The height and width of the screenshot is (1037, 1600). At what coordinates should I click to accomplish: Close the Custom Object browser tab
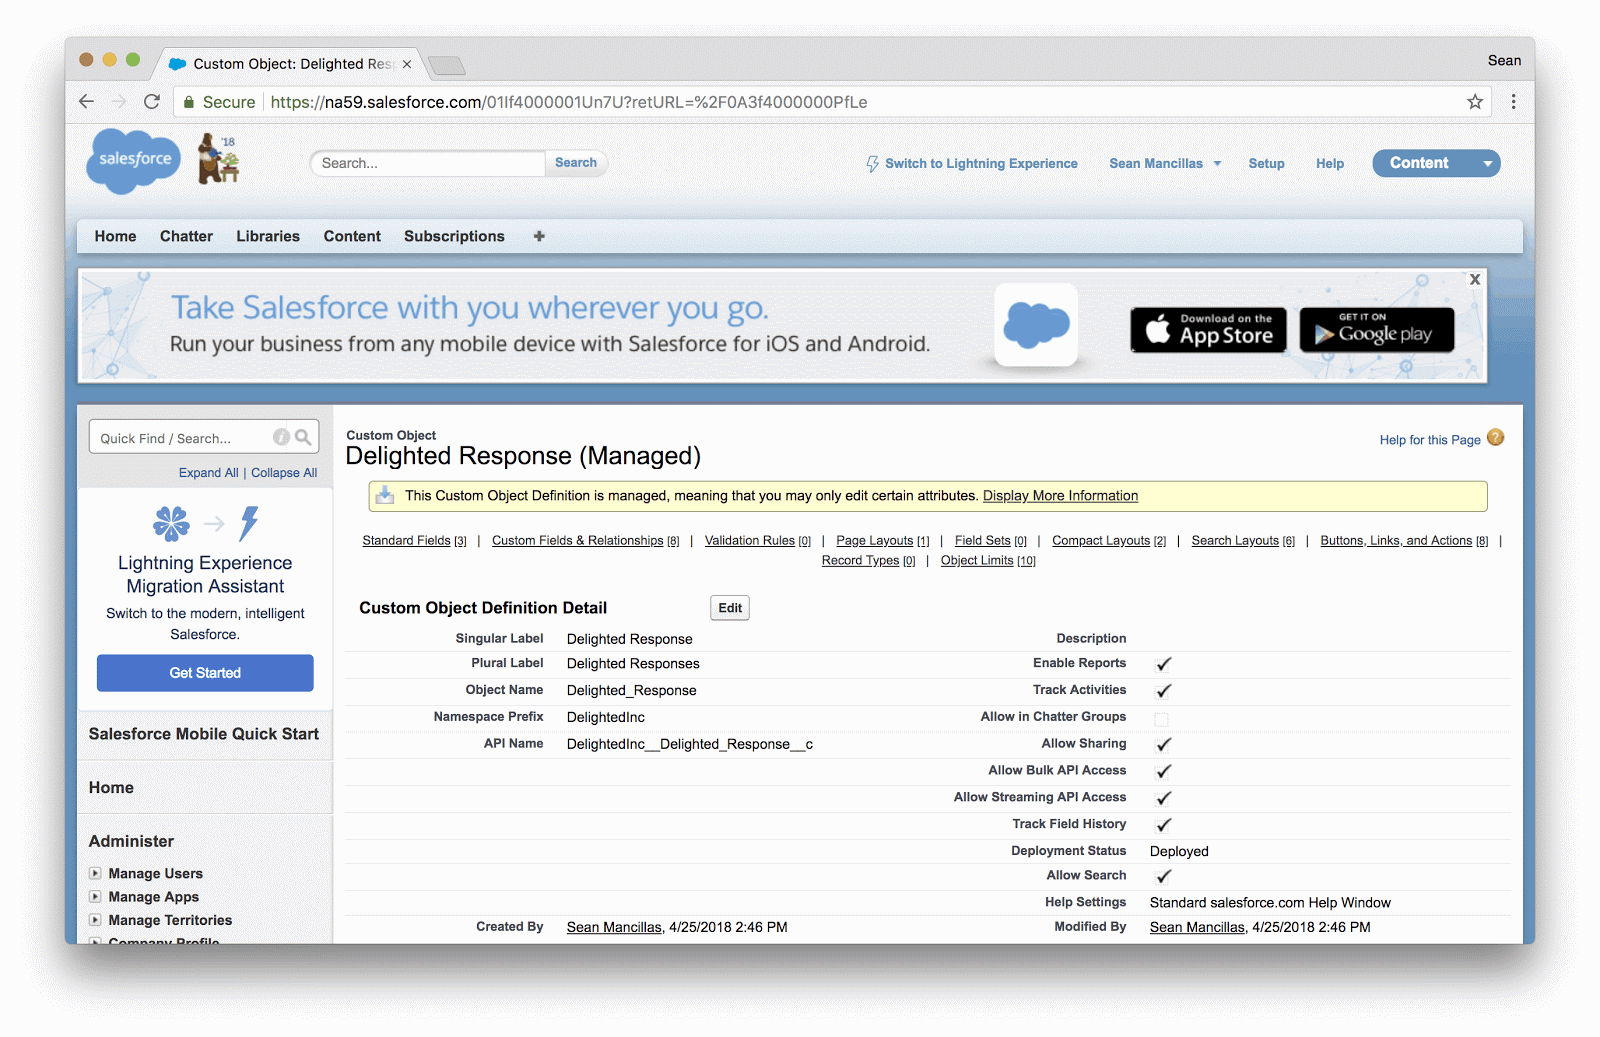click(x=407, y=64)
